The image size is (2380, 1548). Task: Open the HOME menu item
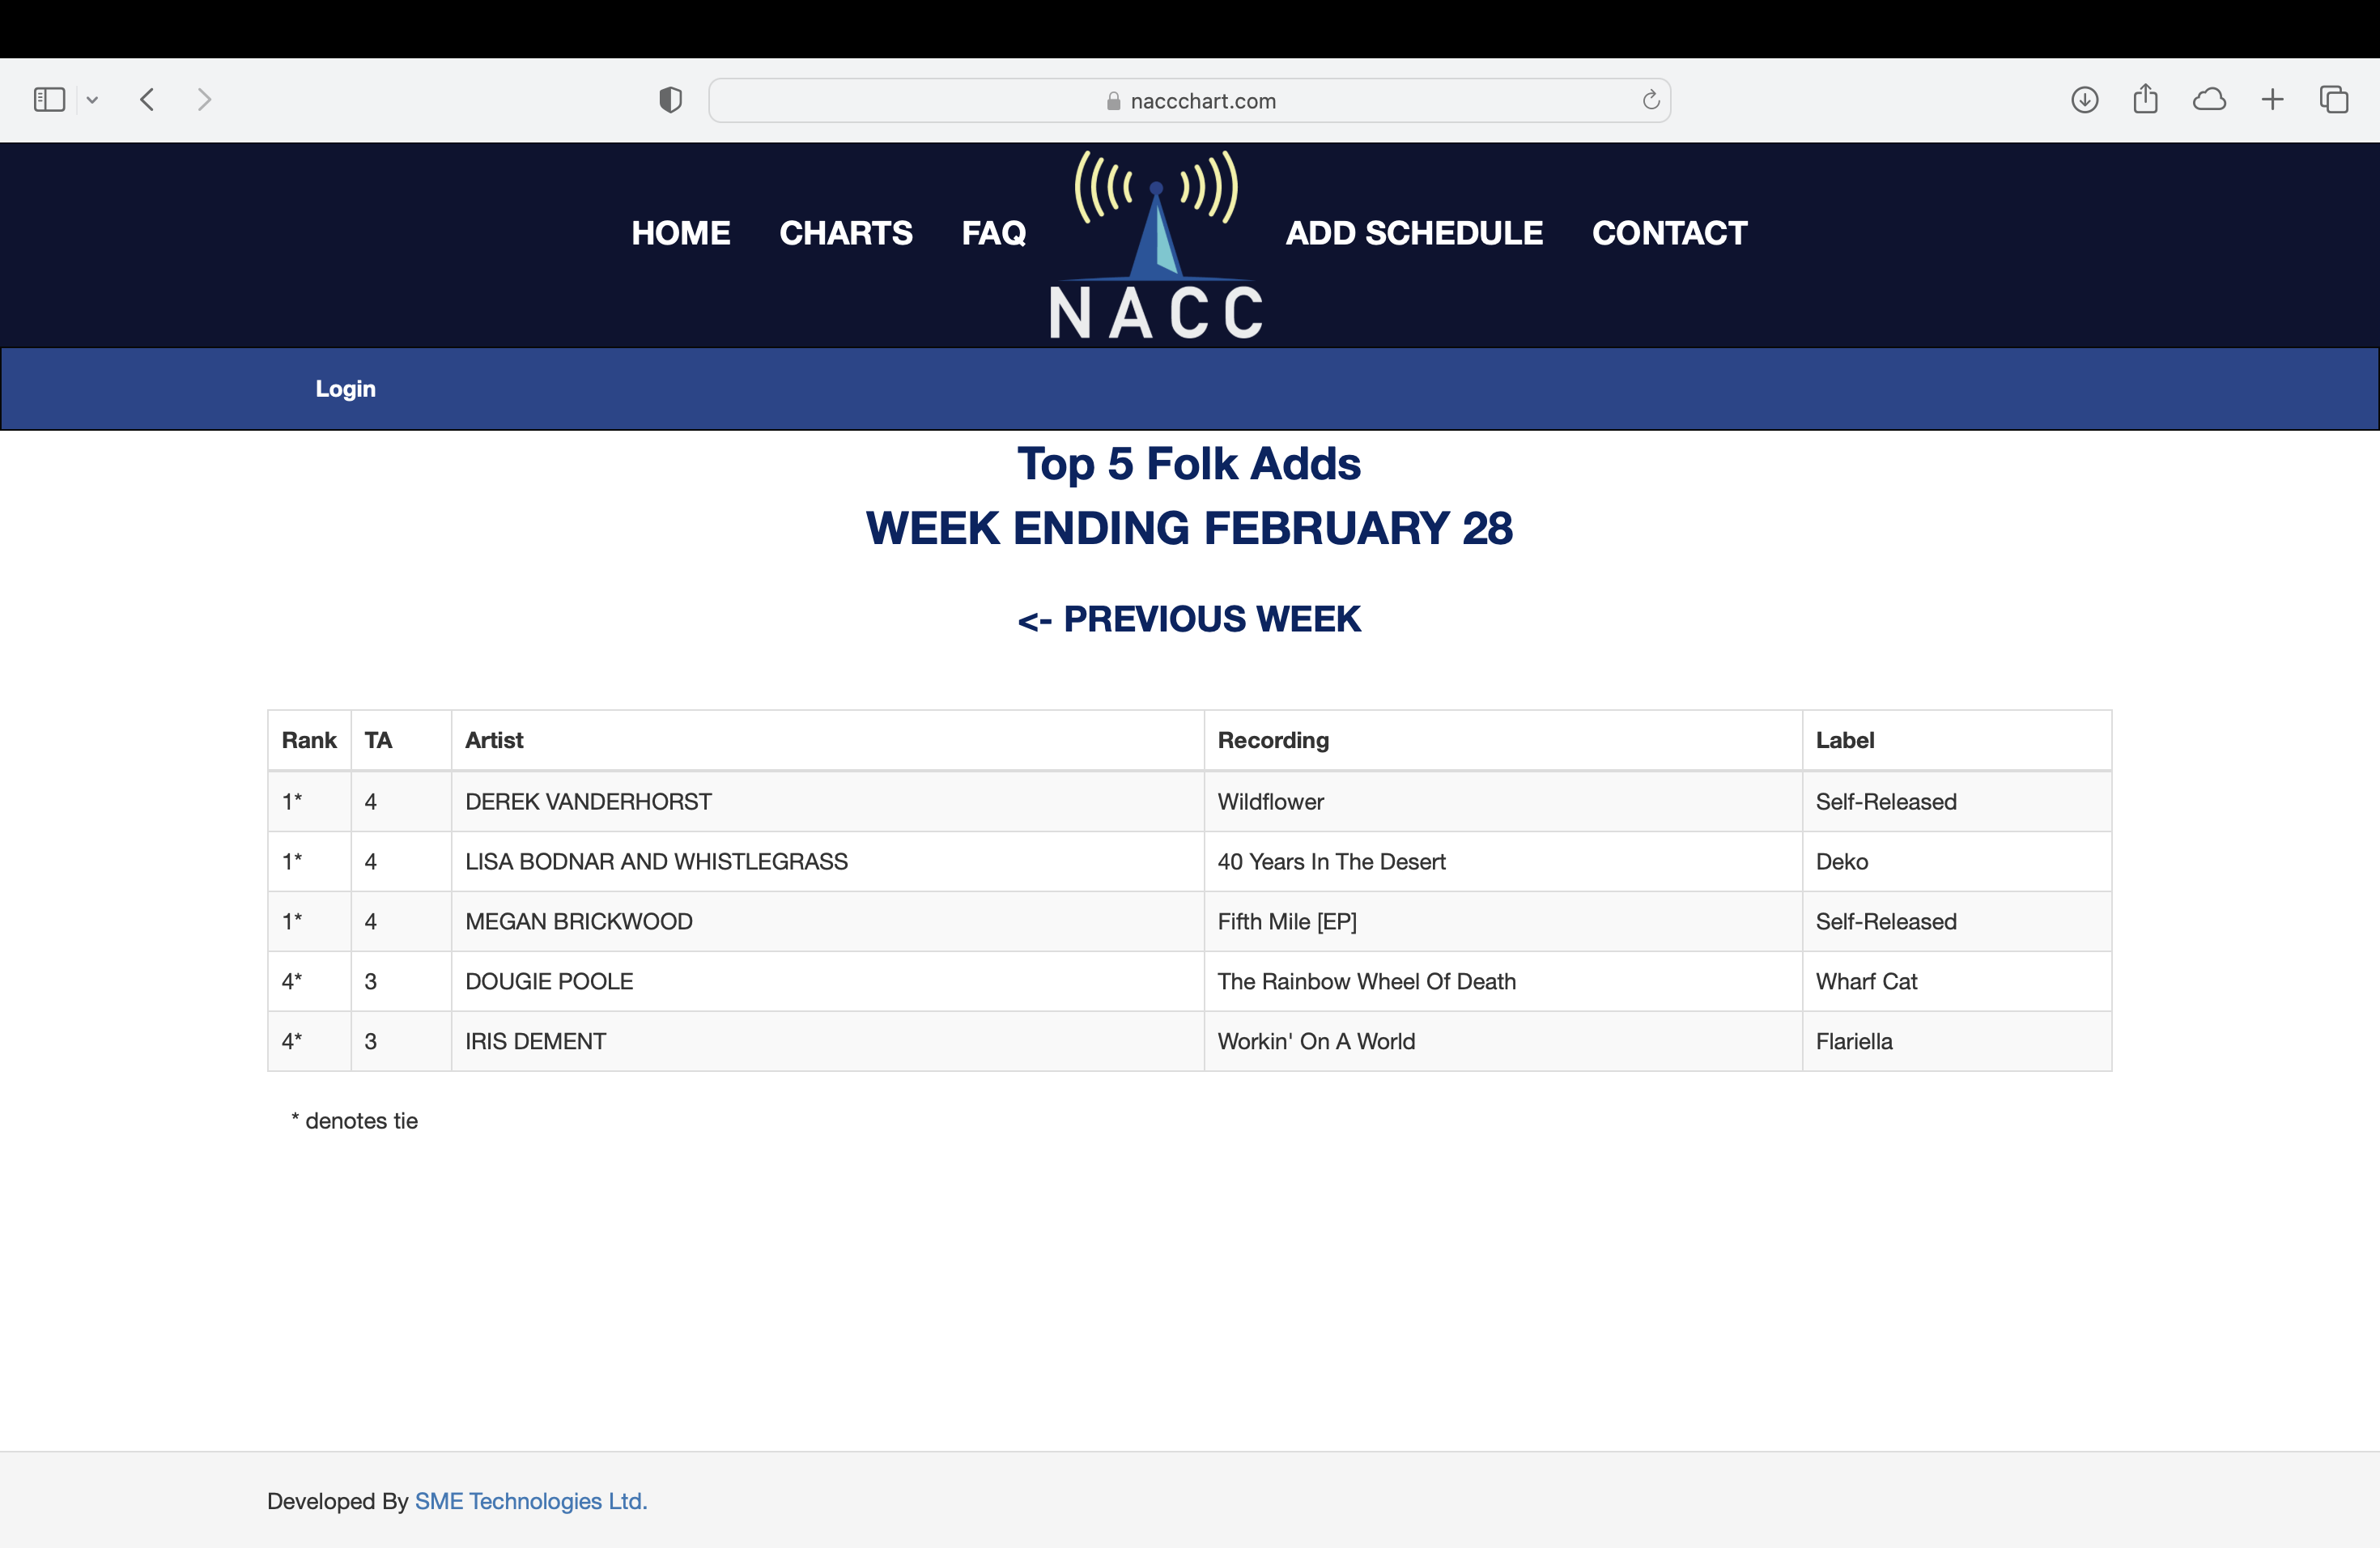(x=680, y=233)
